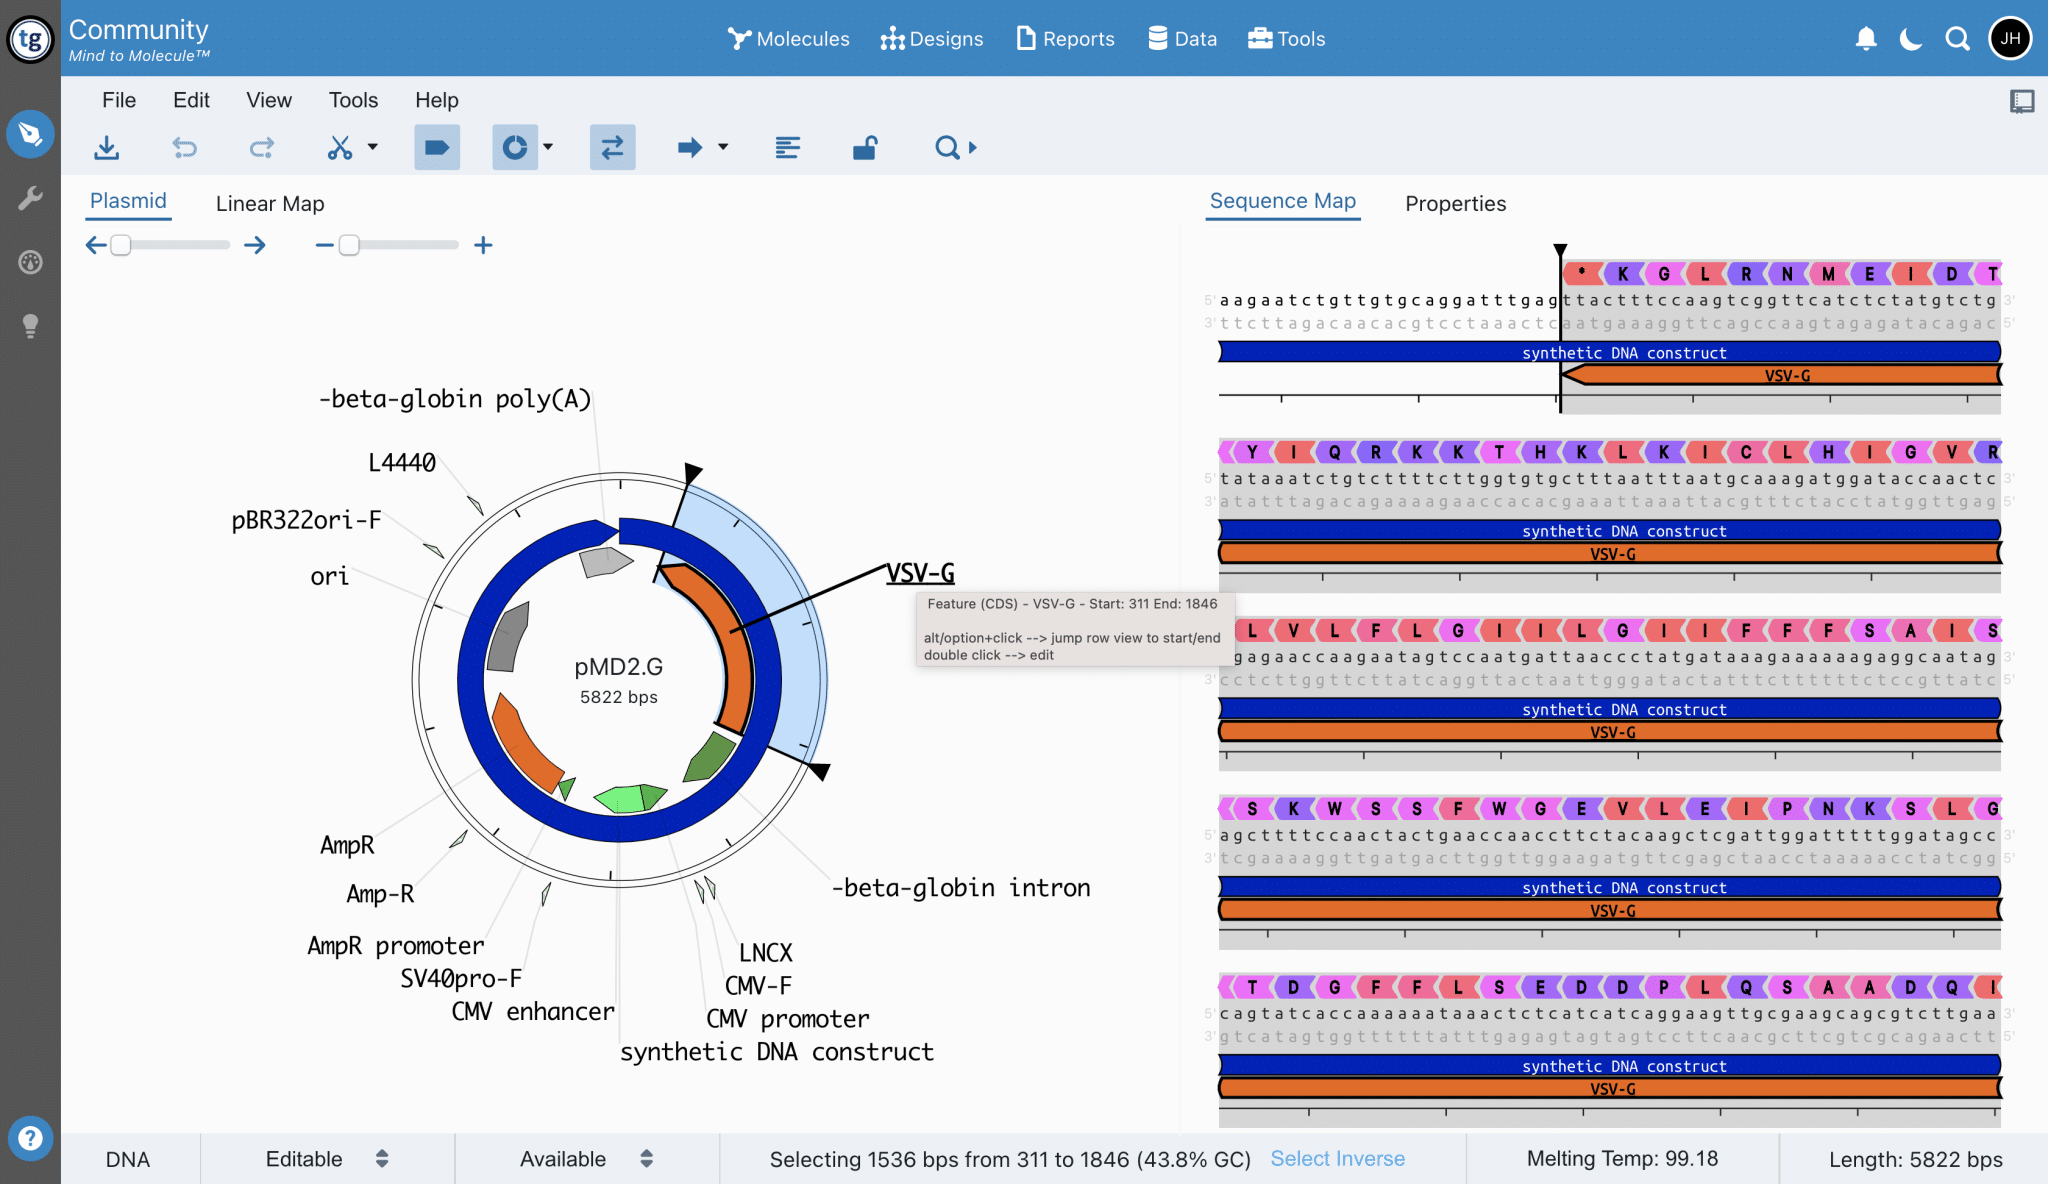Toggle the sequence lock icon
The width and height of the screenshot is (2048, 1184).
(x=864, y=147)
